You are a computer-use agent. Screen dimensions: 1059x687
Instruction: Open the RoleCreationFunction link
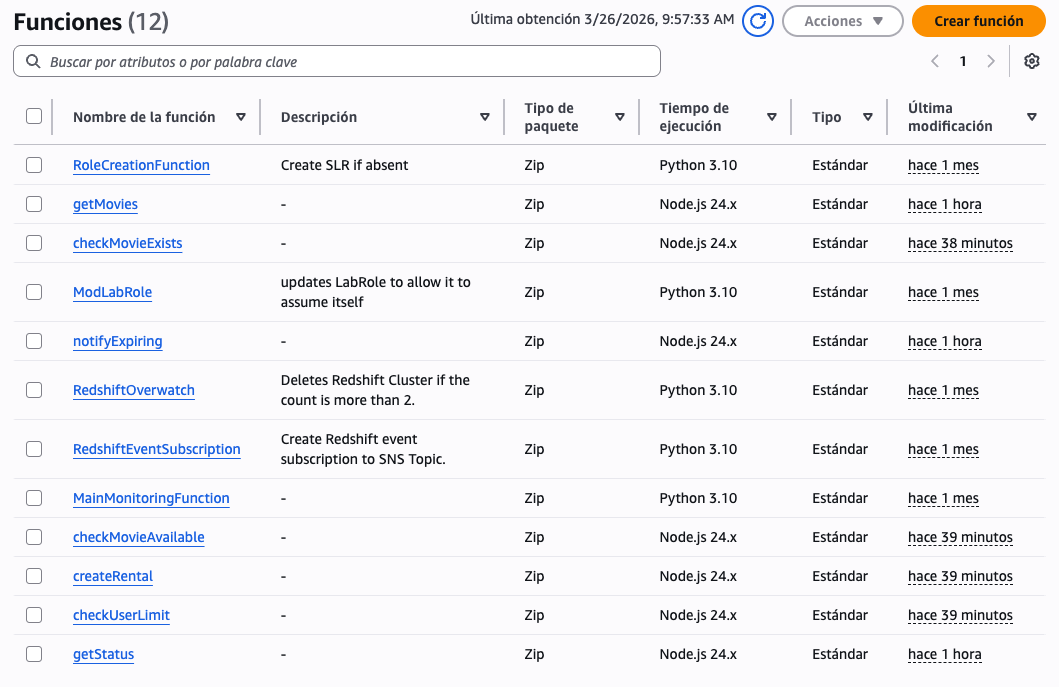coord(141,165)
